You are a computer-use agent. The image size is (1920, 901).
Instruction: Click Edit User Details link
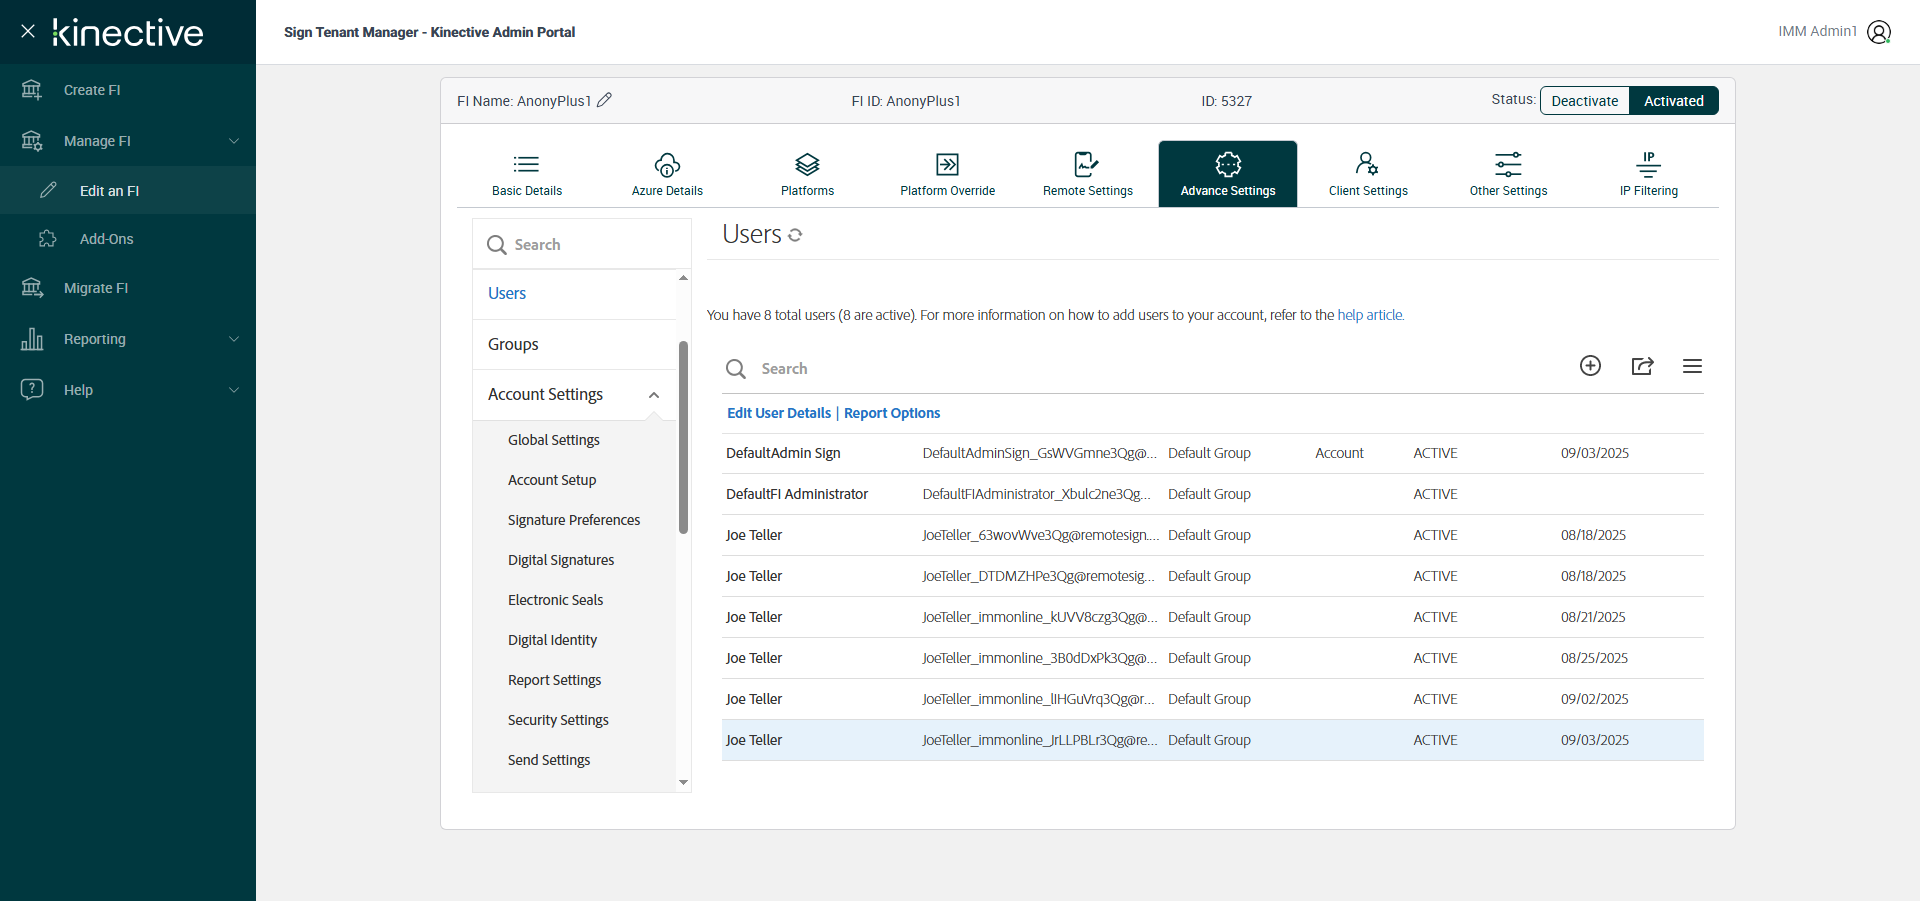tap(778, 413)
